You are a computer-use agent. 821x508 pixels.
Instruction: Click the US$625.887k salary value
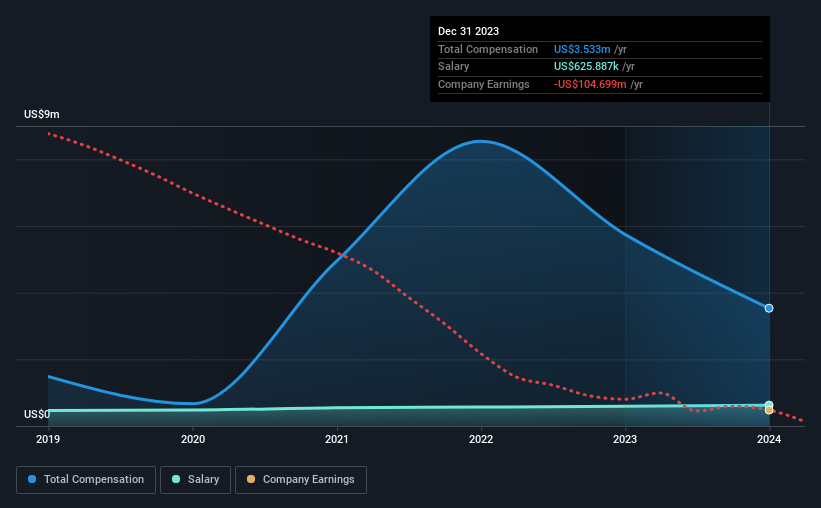point(586,67)
